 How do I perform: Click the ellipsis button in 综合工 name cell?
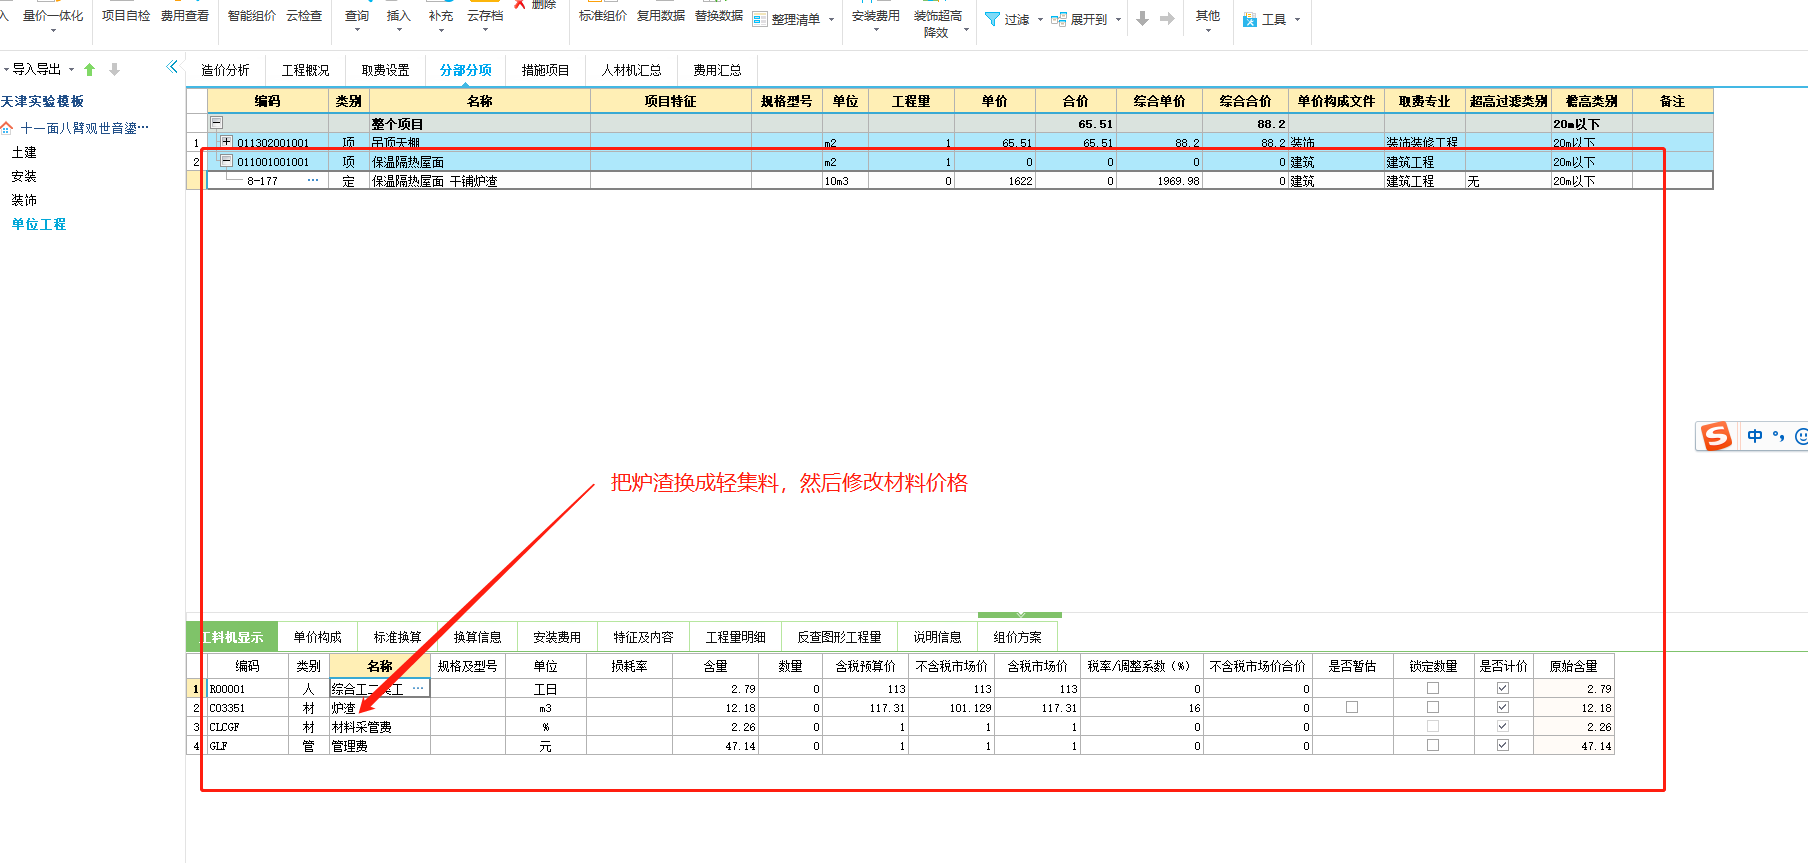418,688
